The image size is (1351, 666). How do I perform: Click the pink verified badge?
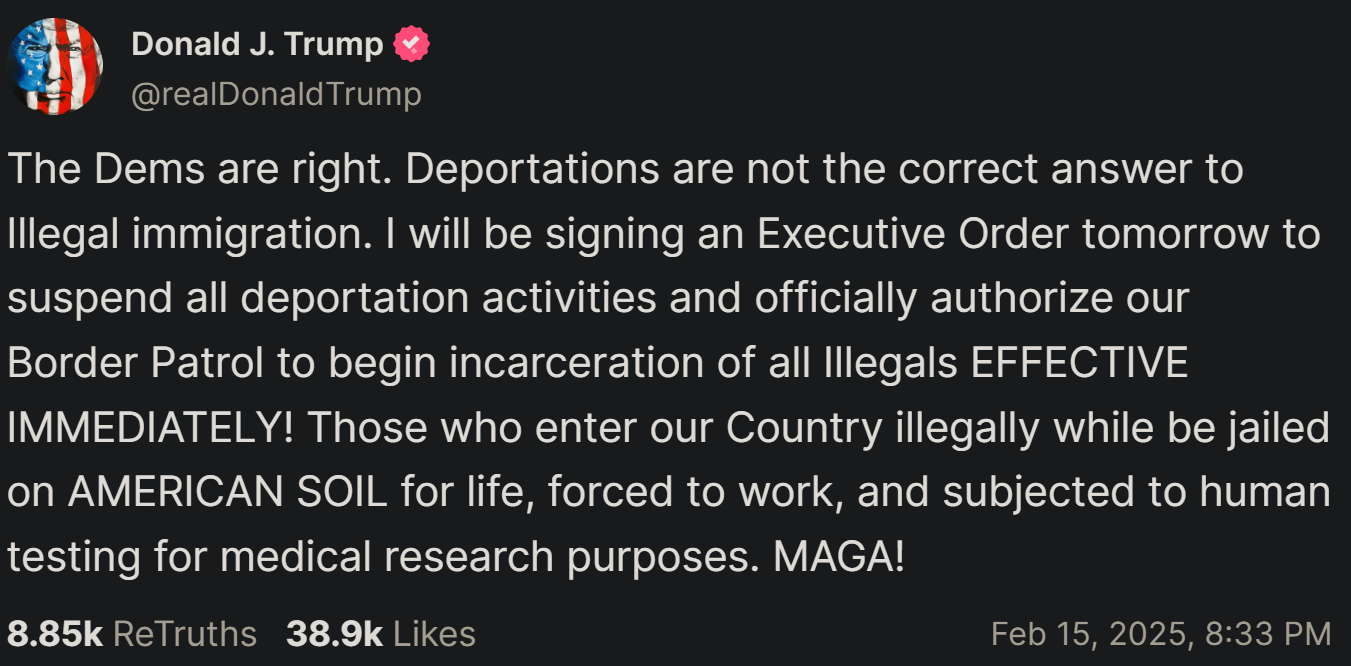(x=412, y=44)
